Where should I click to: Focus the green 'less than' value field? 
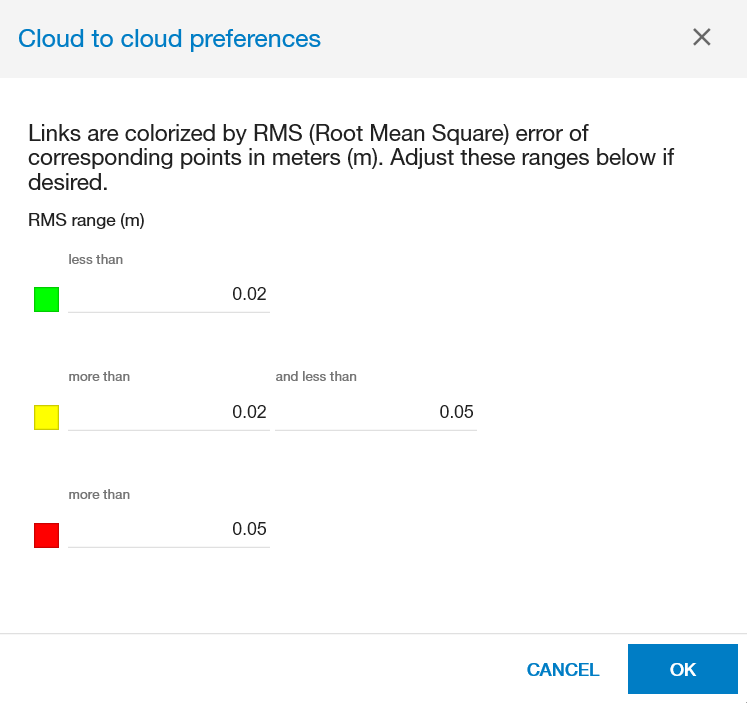(168, 294)
